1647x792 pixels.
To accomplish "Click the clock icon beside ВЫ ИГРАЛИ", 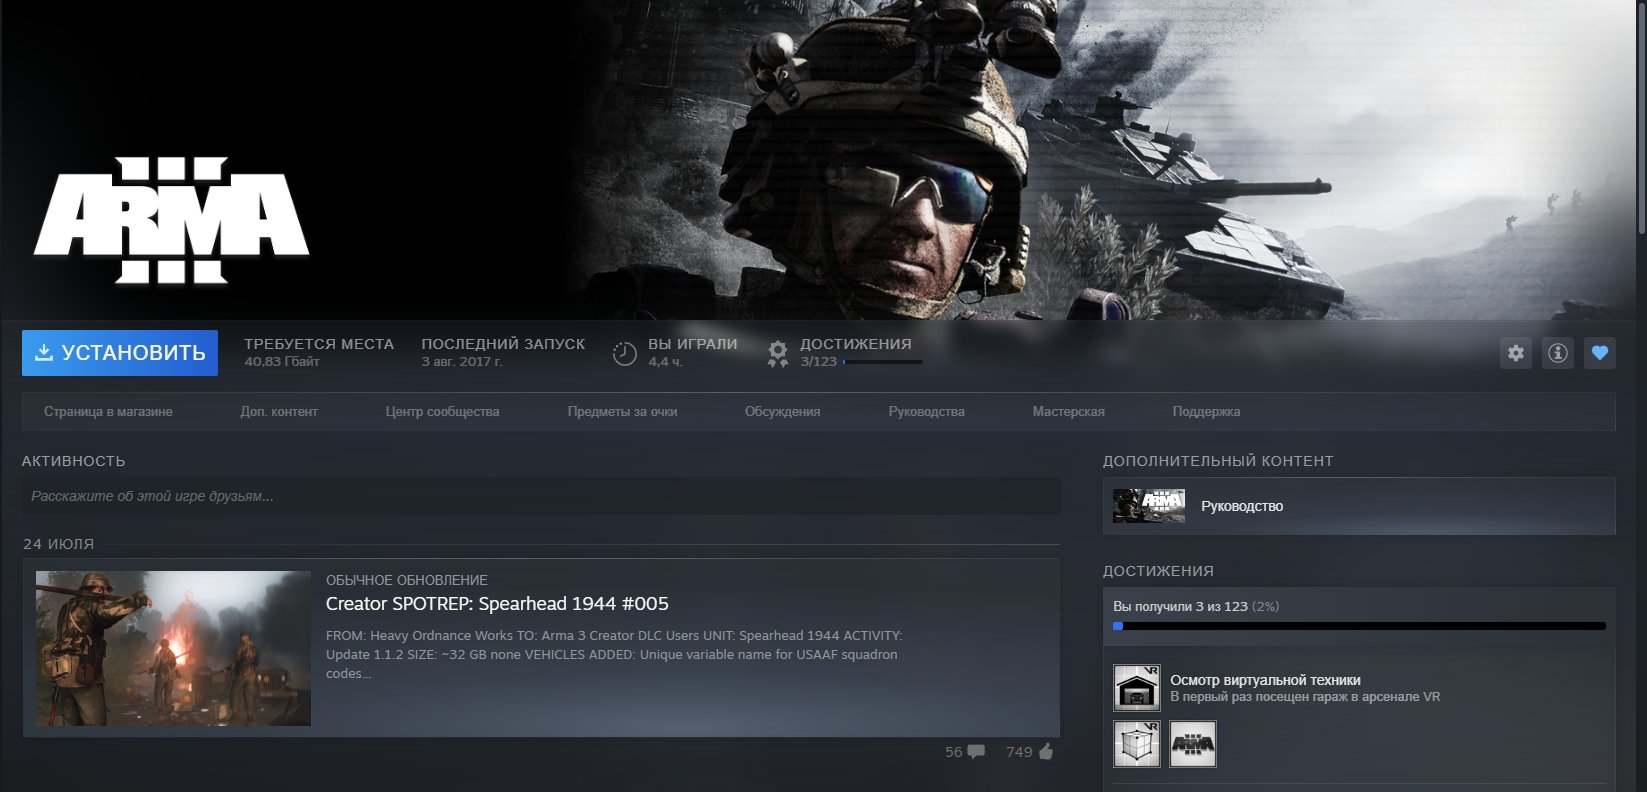I will point(625,354).
